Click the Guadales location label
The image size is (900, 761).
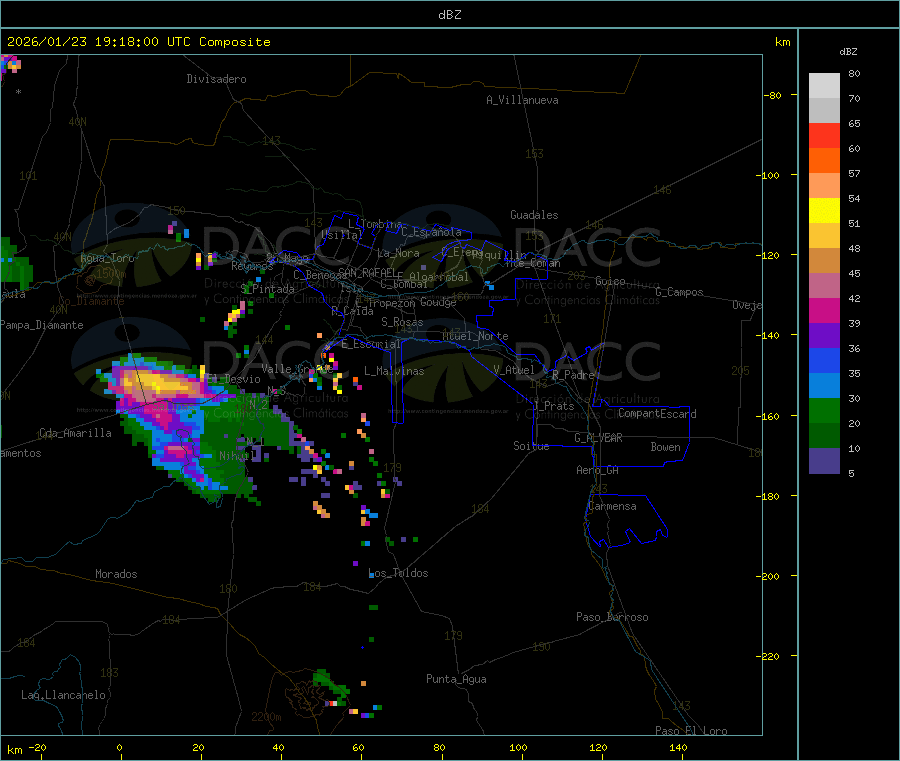coord(534,215)
